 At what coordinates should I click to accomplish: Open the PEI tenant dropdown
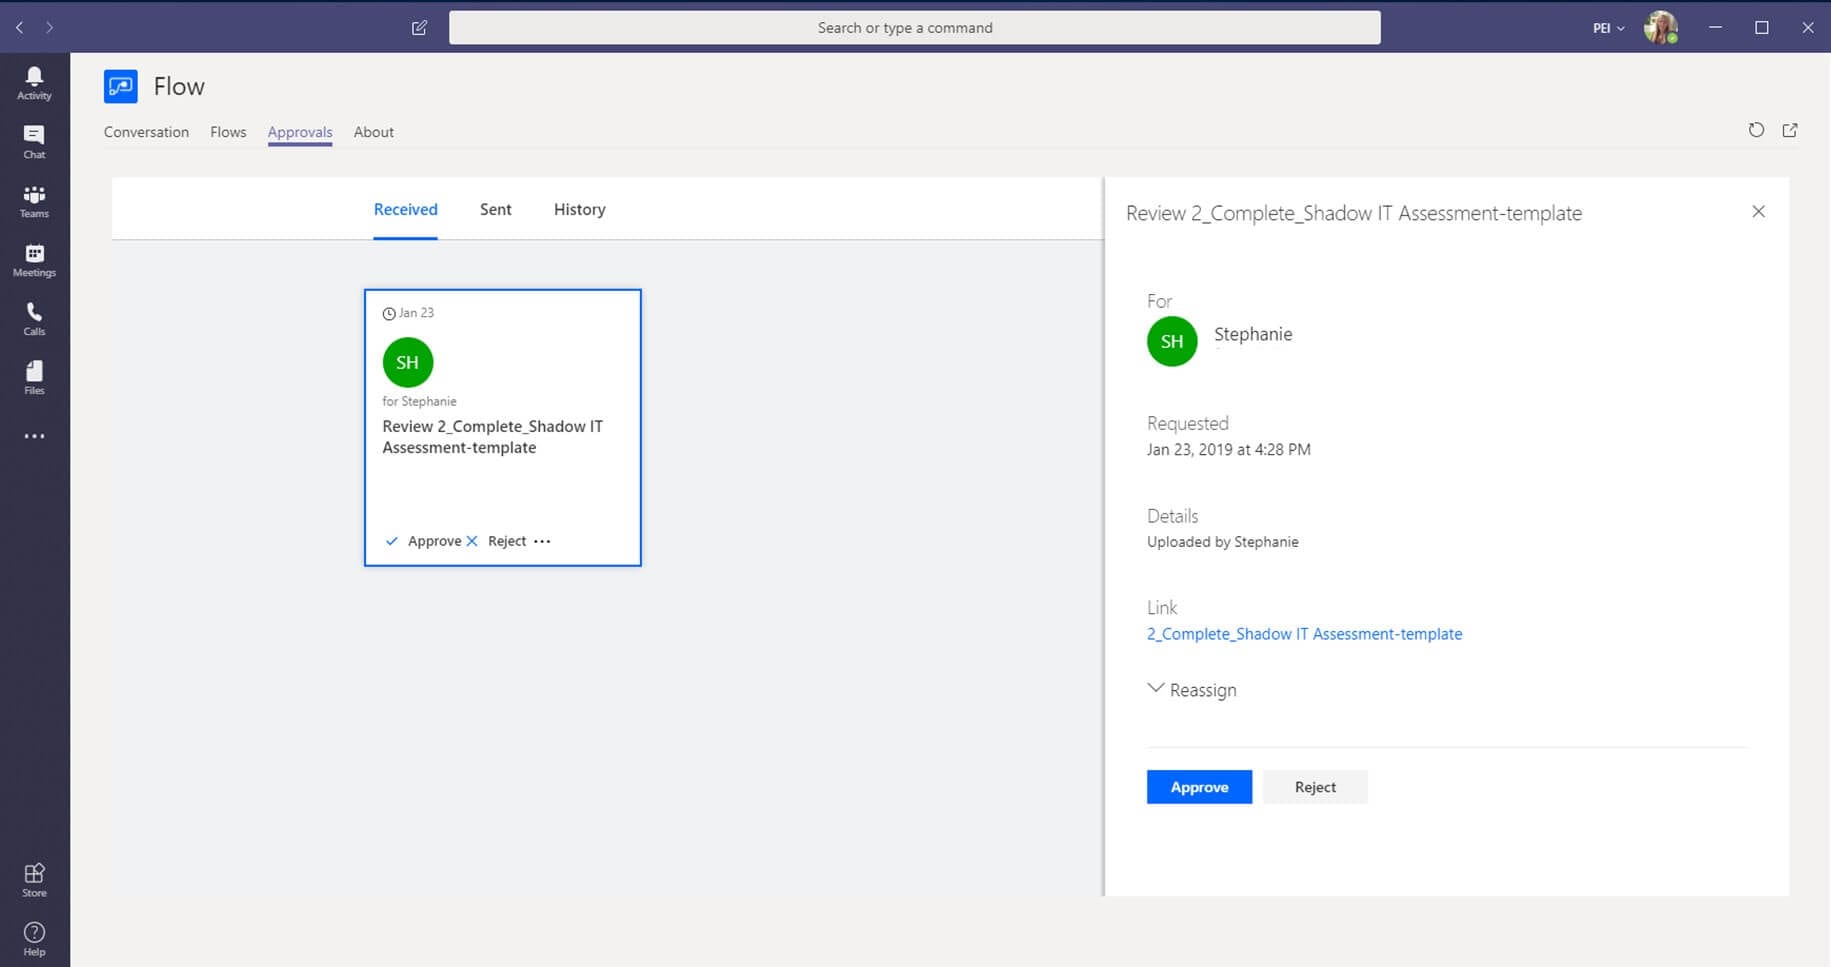tap(1608, 28)
